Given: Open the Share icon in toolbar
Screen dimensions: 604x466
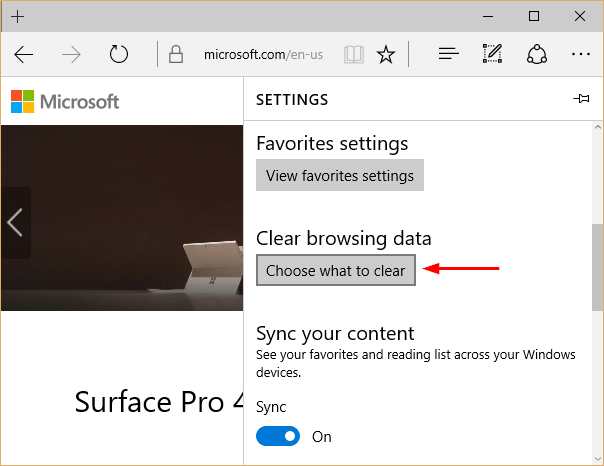Looking at the screenshot, I should pyautogui.click(x=537, y=55).
